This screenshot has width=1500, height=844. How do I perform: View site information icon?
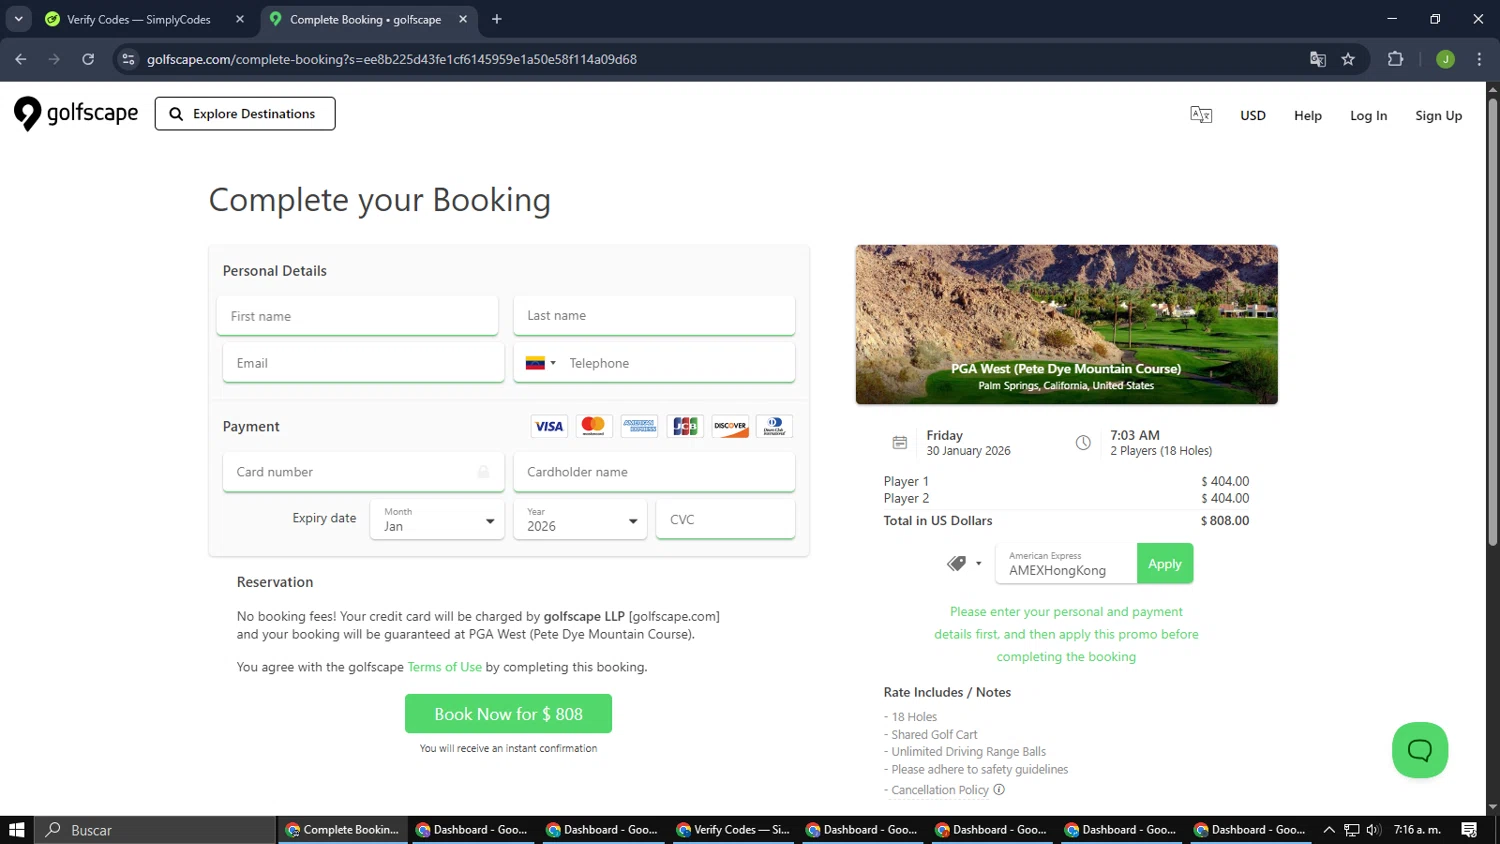[x=128, y=59]
